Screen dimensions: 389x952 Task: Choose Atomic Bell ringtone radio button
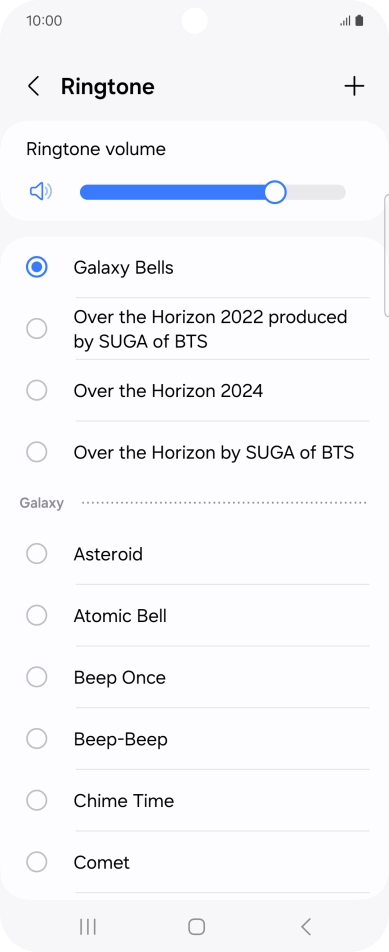click(x=37, y=616)
